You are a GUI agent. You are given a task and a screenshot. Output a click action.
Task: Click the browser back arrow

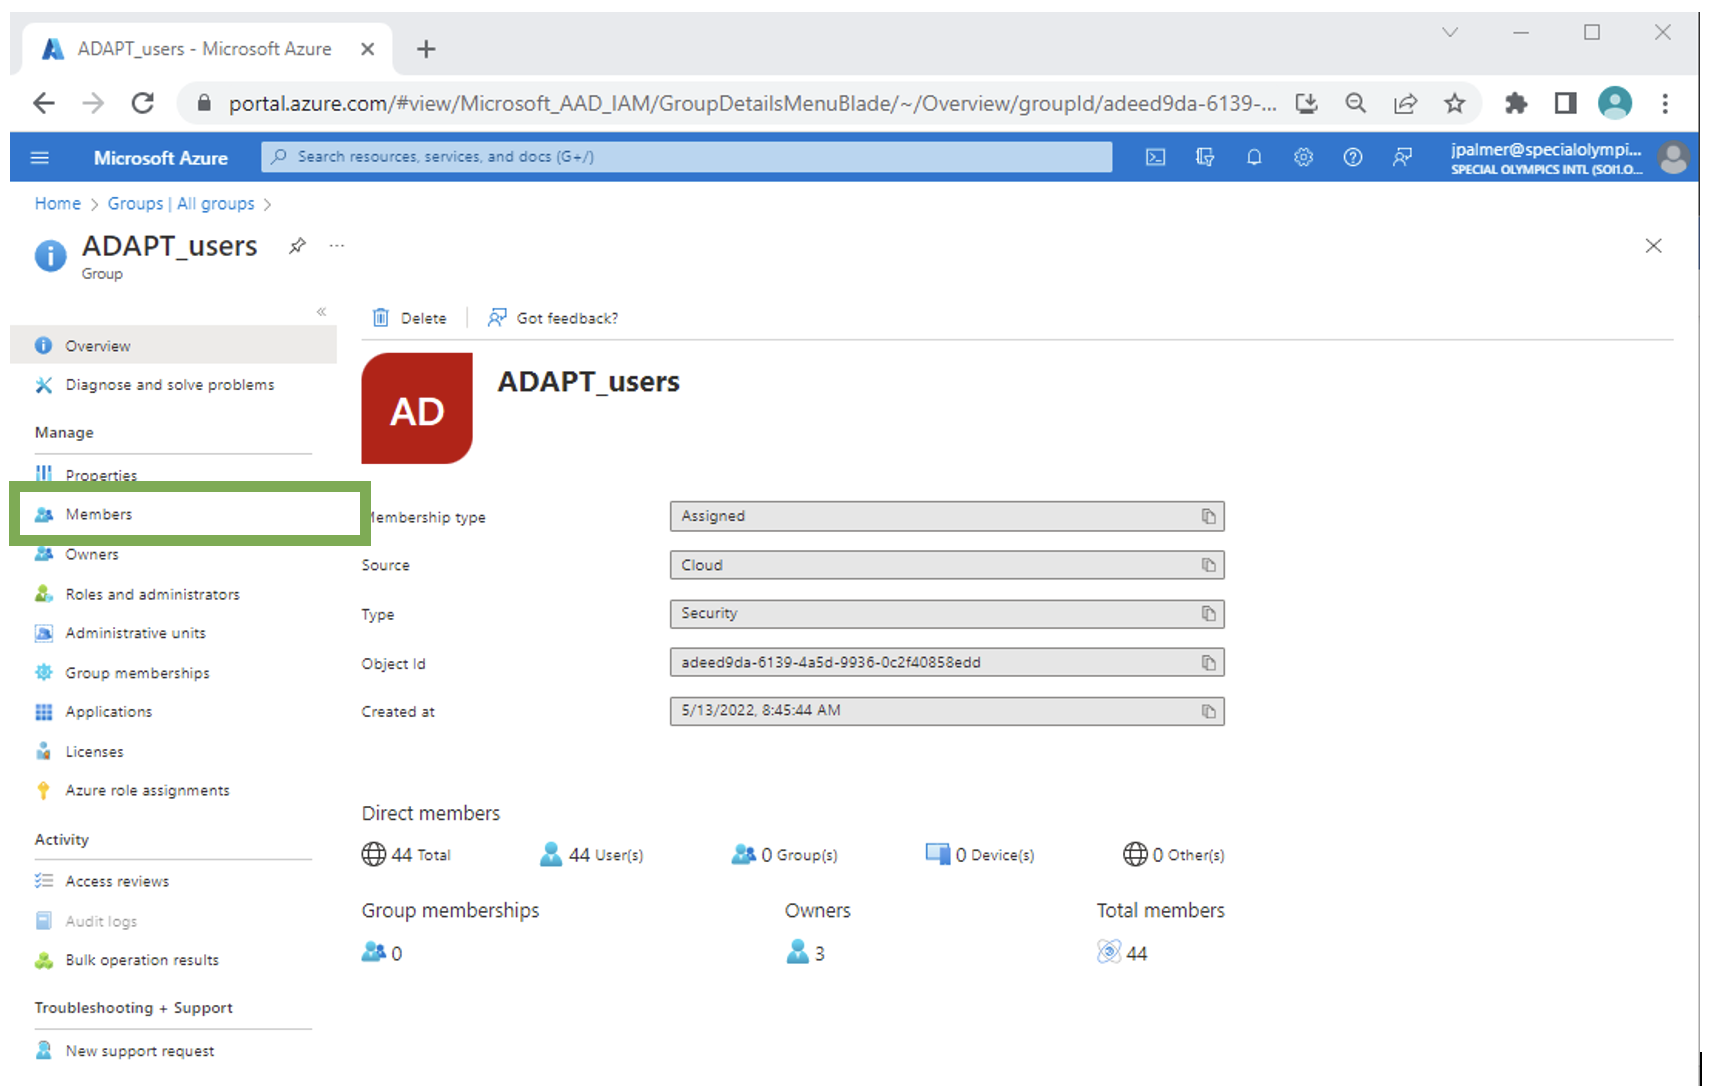coord(44,103)
